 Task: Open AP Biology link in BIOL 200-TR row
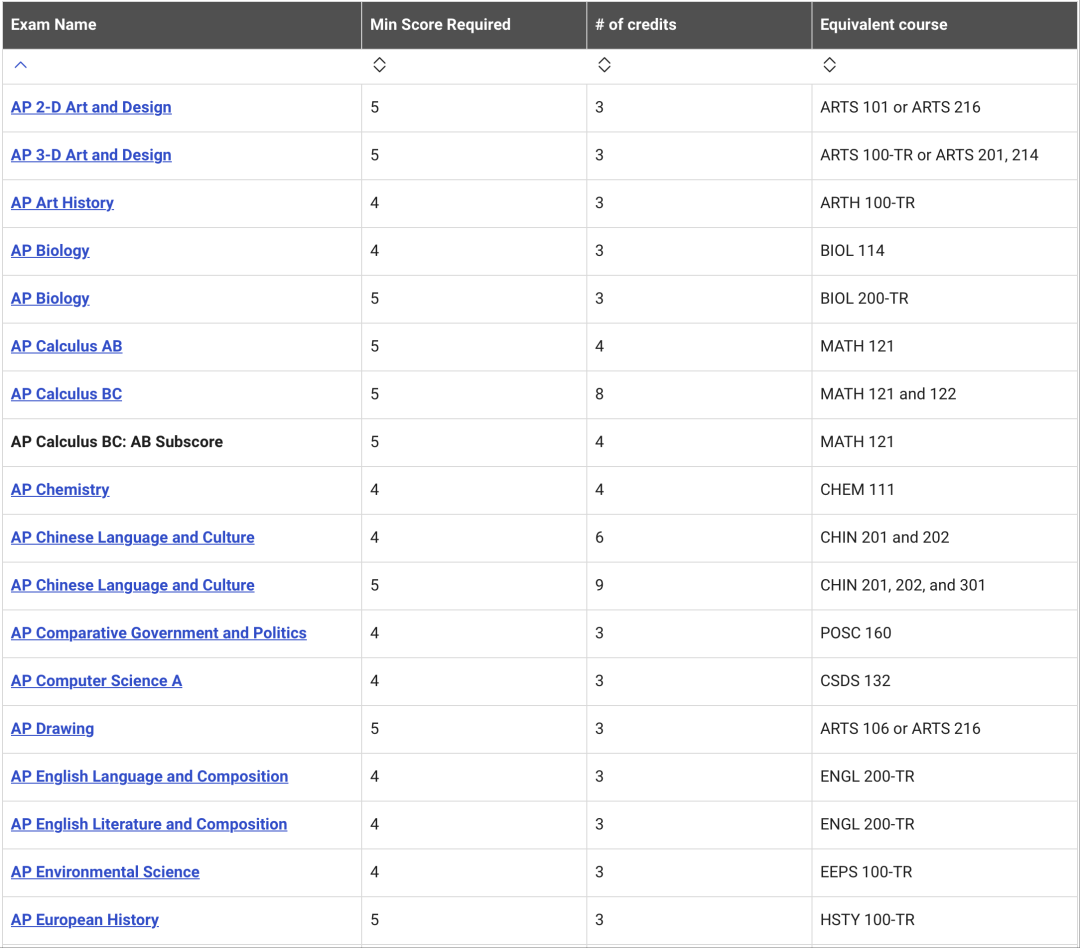50,298
